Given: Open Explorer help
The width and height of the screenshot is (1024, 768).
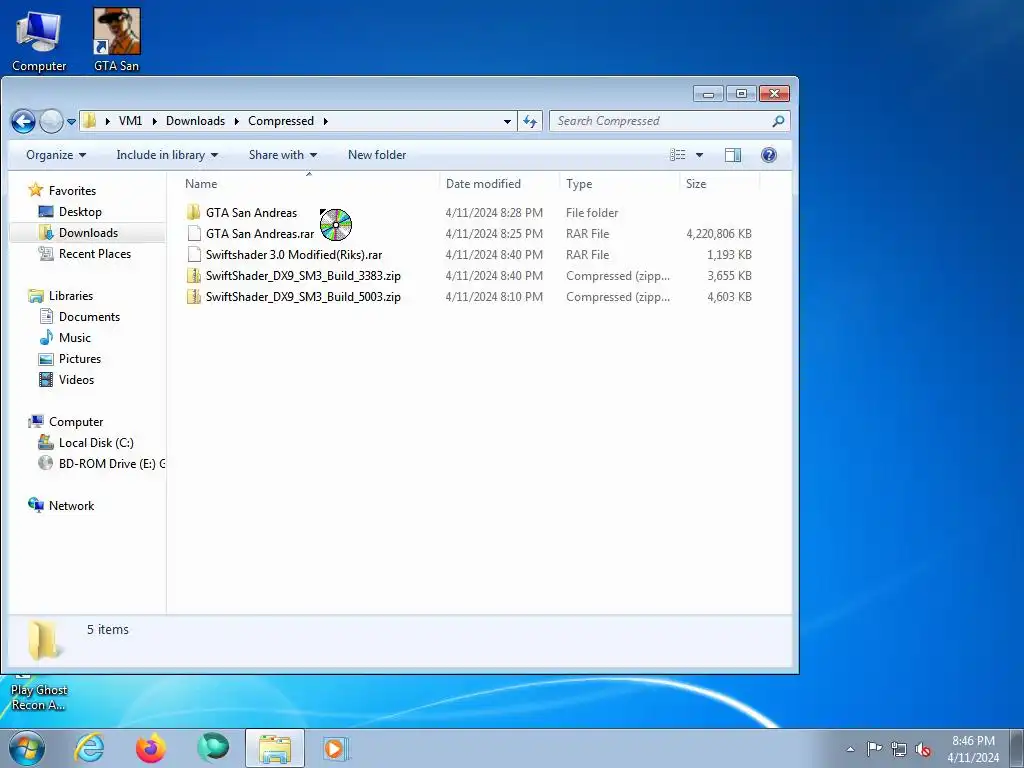Looking at the screenshot, I should pos(769,155).
